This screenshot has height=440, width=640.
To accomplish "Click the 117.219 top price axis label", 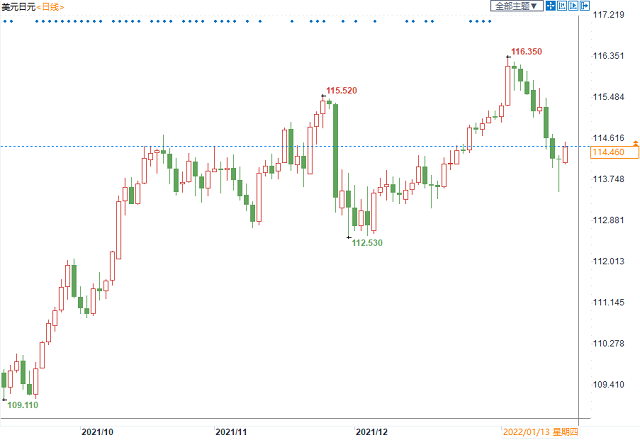I will click(x=610, y=16).
